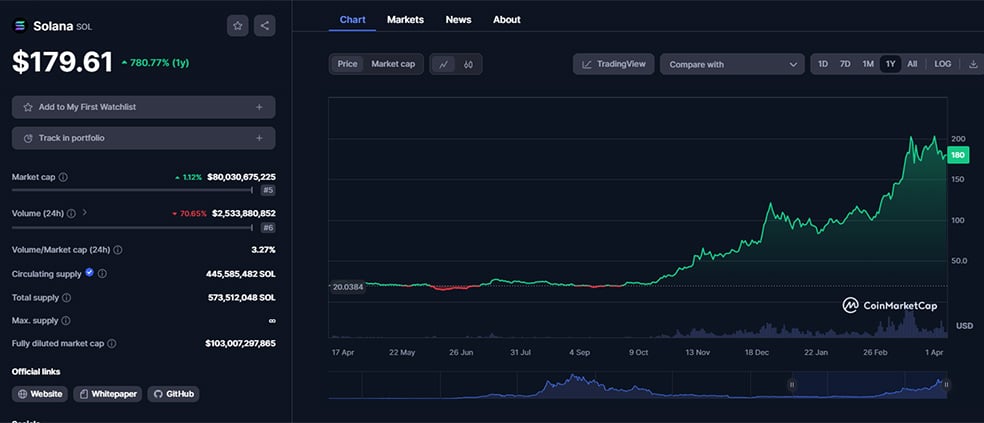Show Total supply info icon
984x423 pixels.
(67, 297)
